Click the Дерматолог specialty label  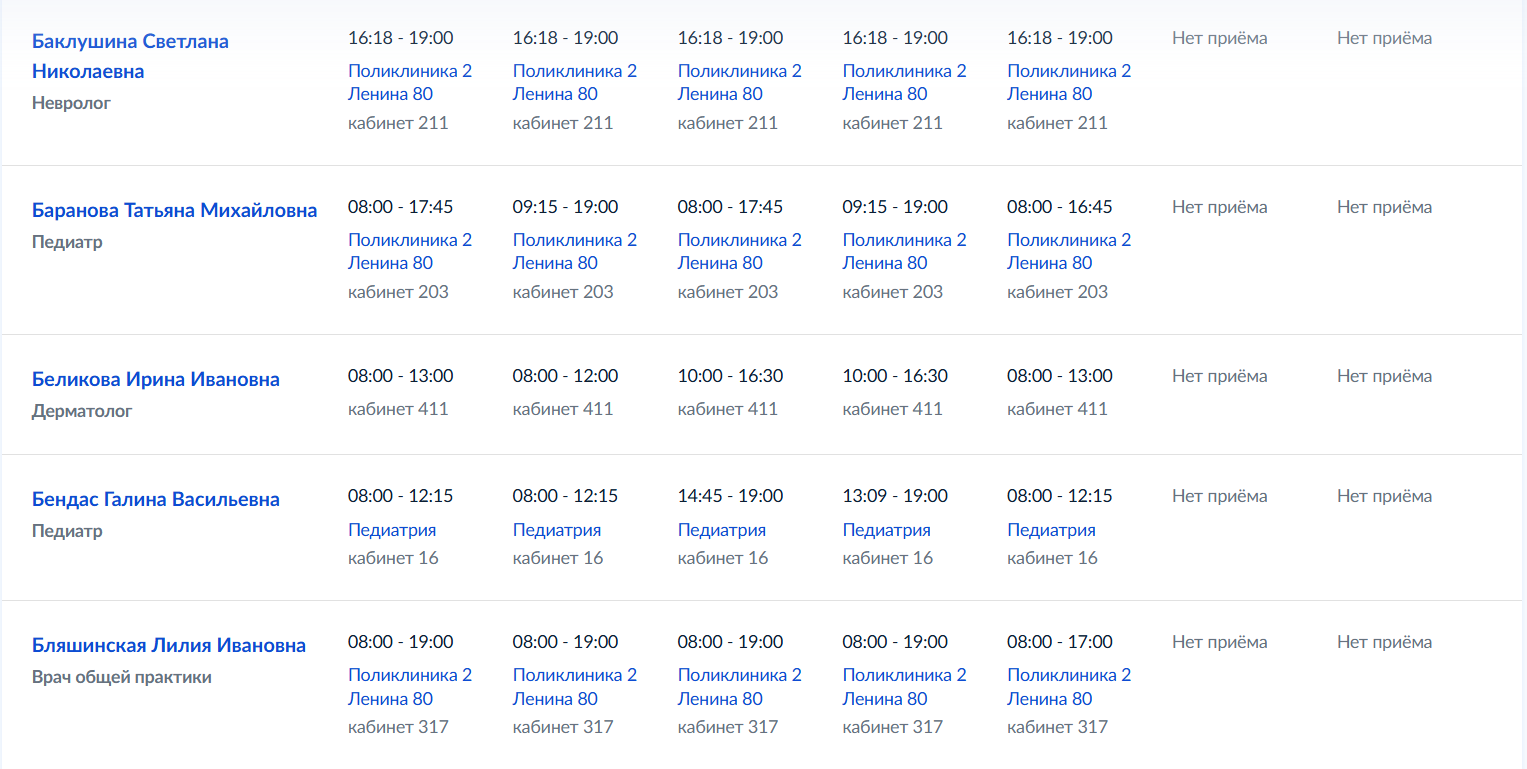[x=82, y=411]
